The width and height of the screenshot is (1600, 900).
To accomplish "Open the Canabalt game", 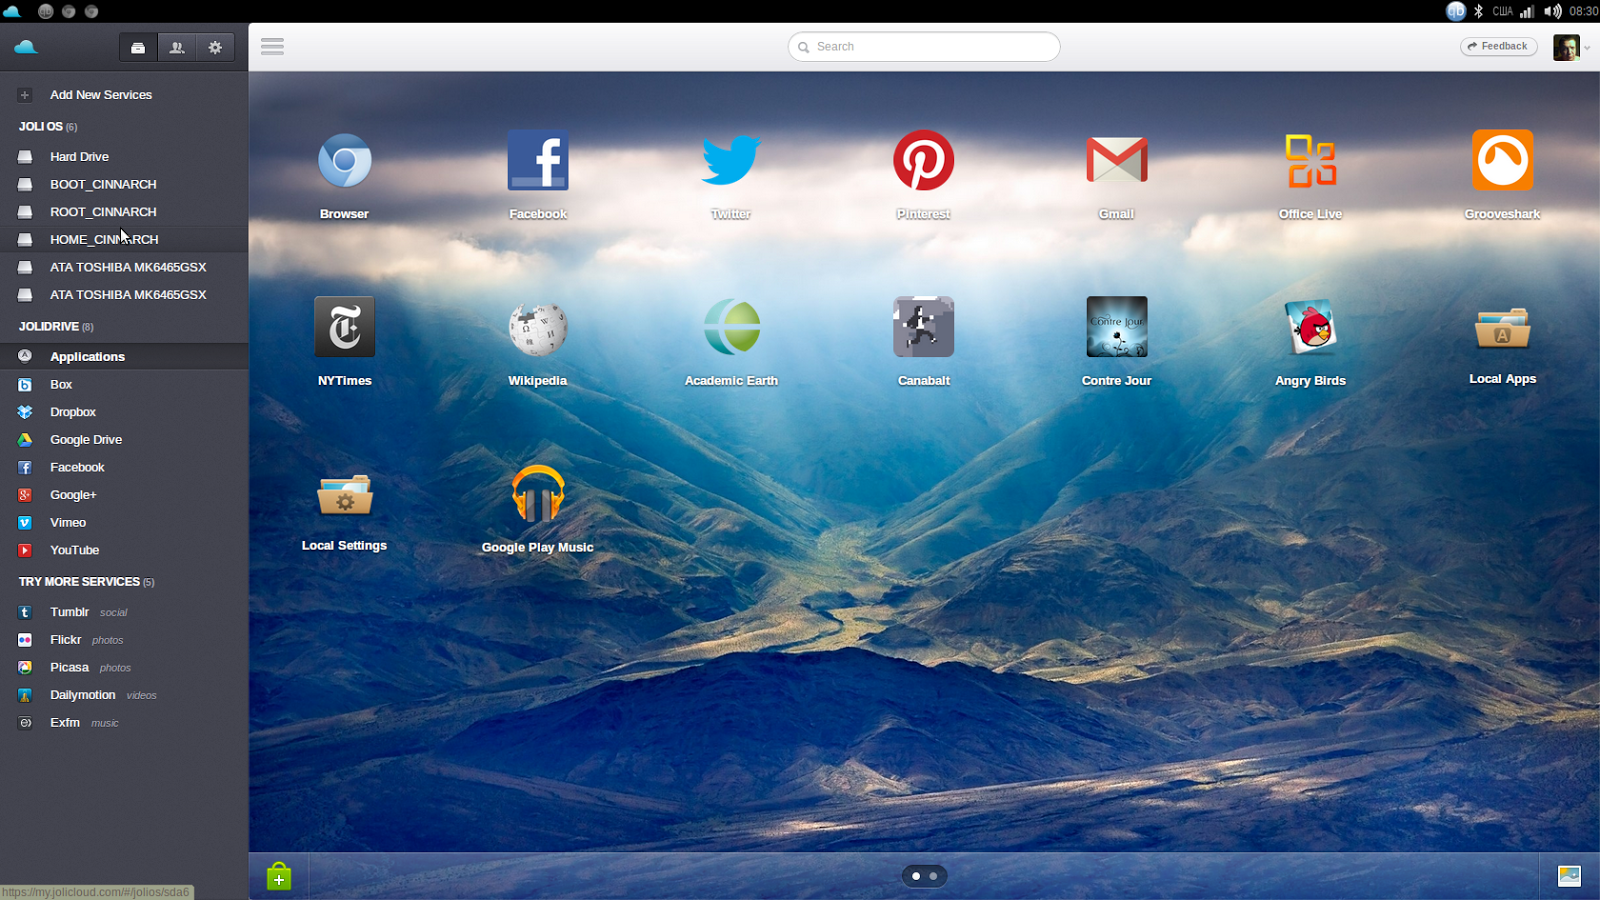I will (924, 327).
